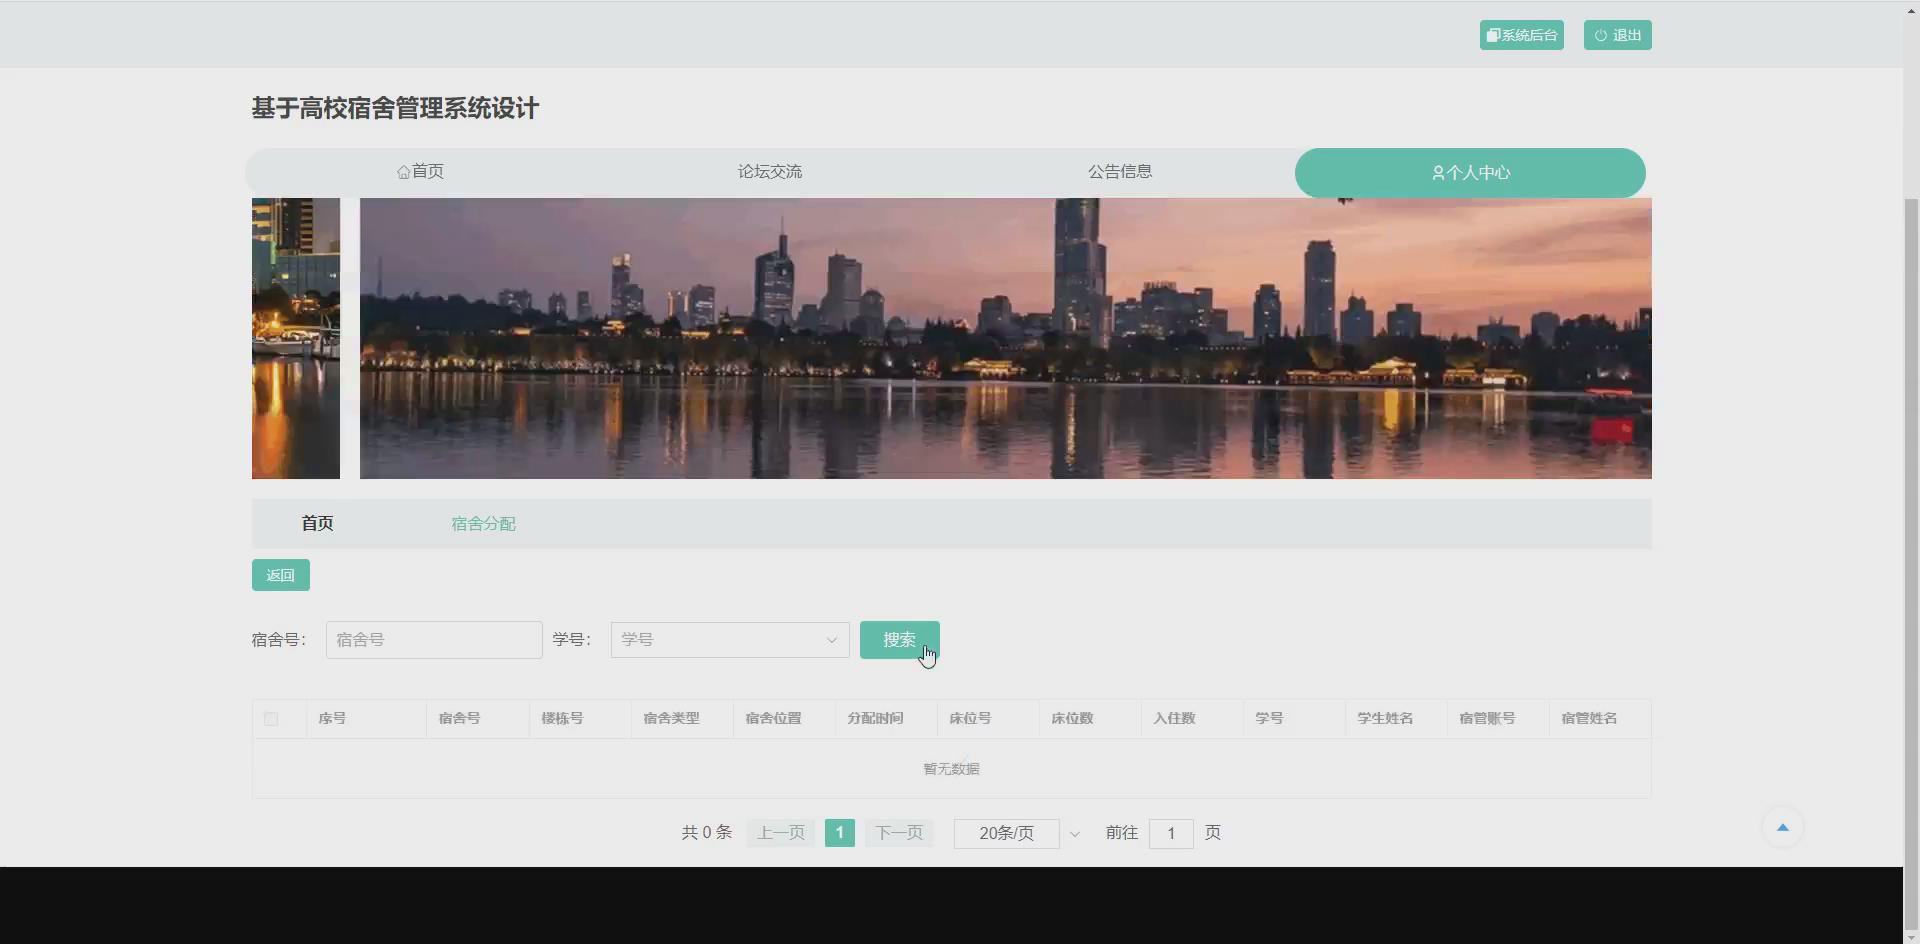Open the 20条/页 page size dropdown
1920x944 pixels.
[1019, 833]
